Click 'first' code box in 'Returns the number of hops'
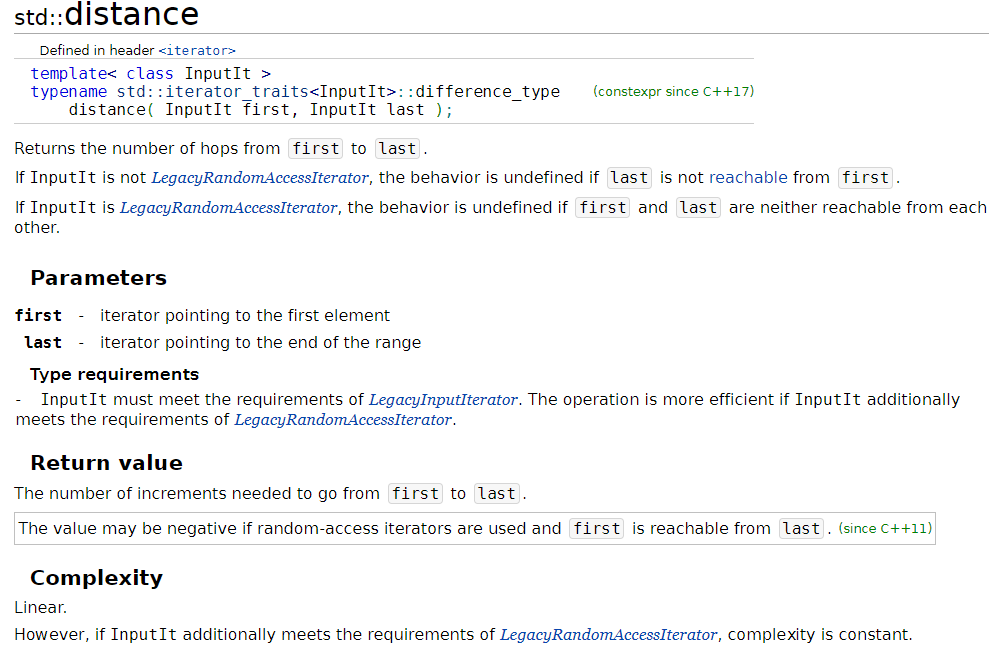This screenshot has width=999, height=650. pyautogui.click(x=315, y=148)
